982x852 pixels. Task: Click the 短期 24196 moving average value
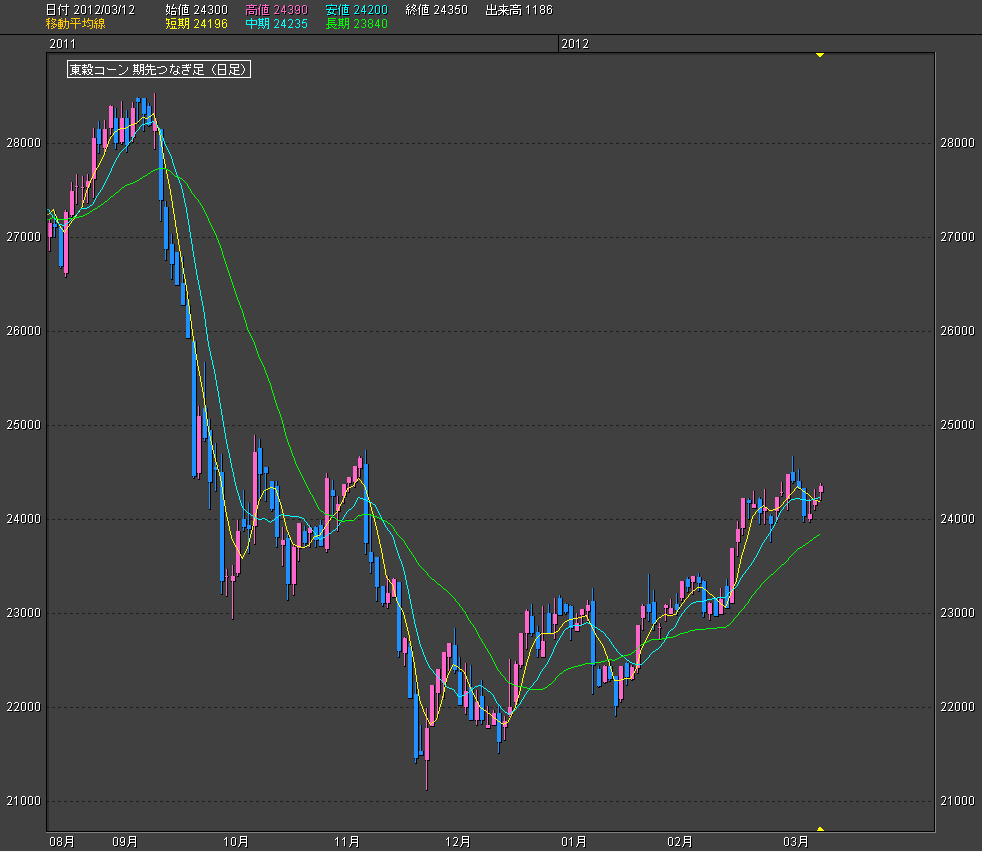tap(196, 23)
